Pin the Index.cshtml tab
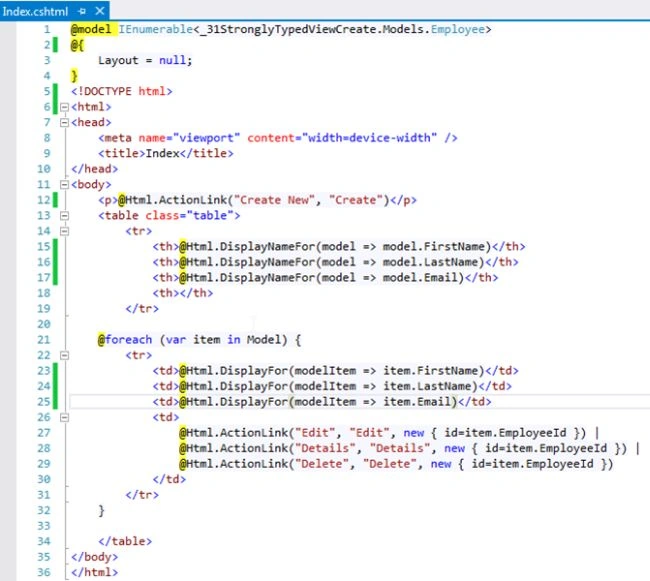Screen dimensions: 650x581 (82, 11)
